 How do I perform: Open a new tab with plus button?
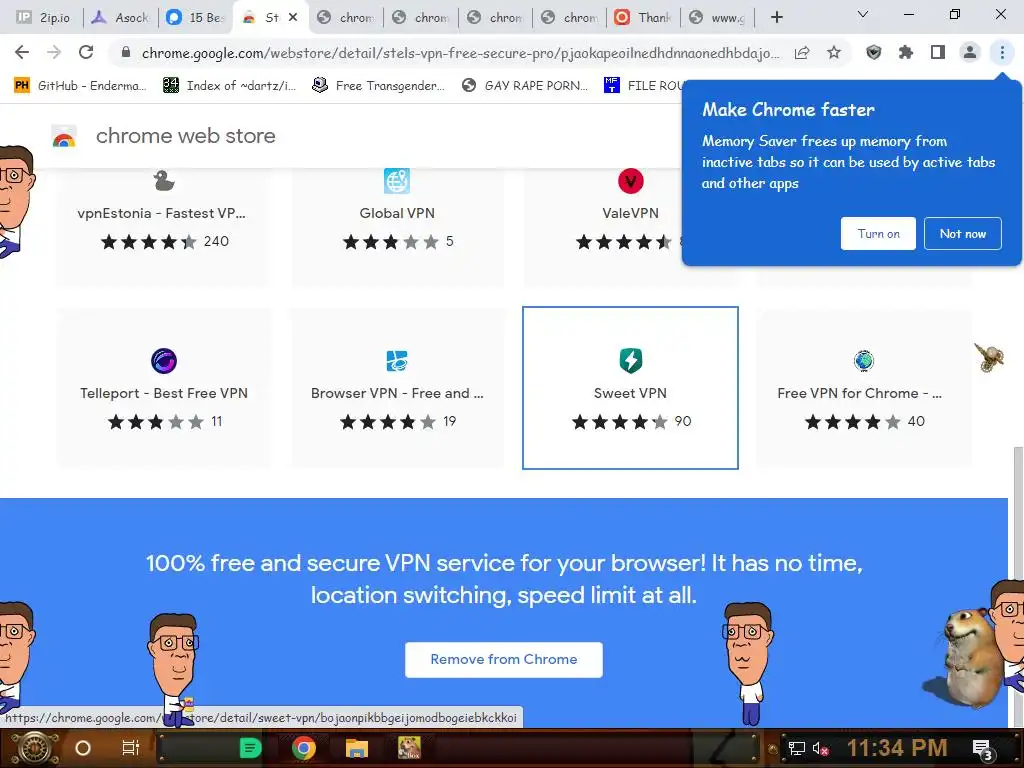(x=776, y=18)
